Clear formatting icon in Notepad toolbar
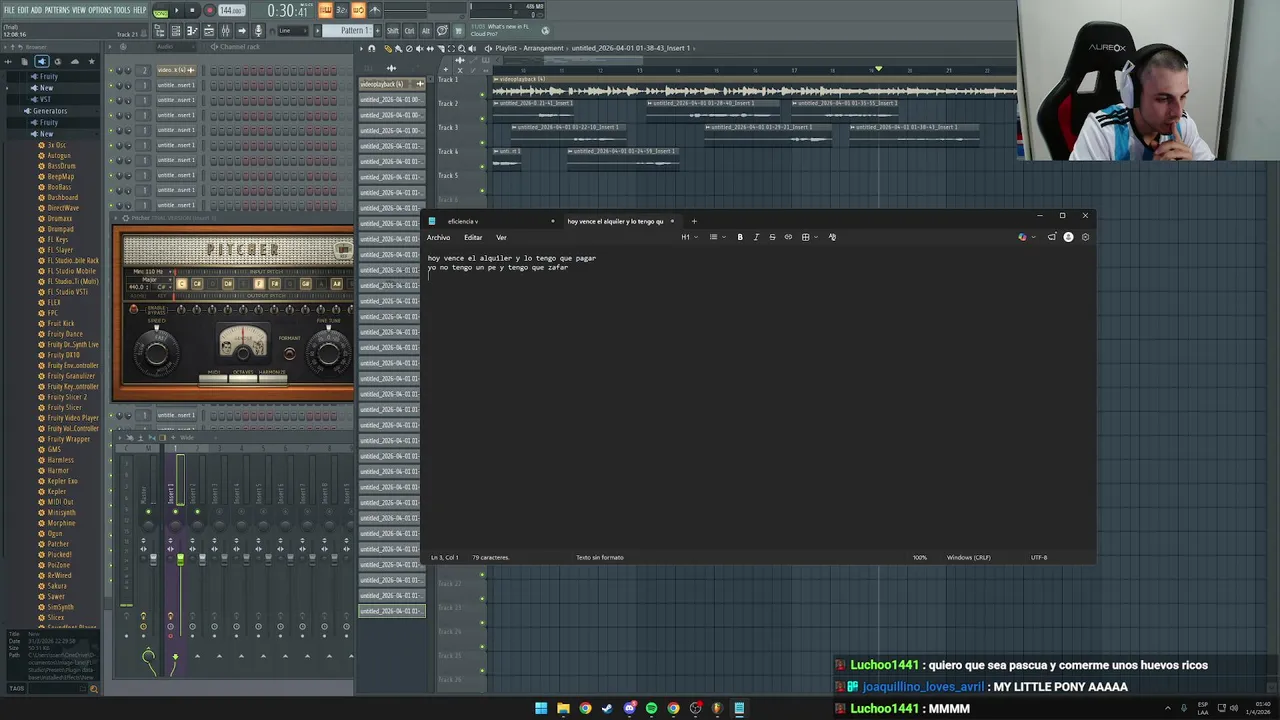The image size is (1280, 720). [x=832, y=237]
